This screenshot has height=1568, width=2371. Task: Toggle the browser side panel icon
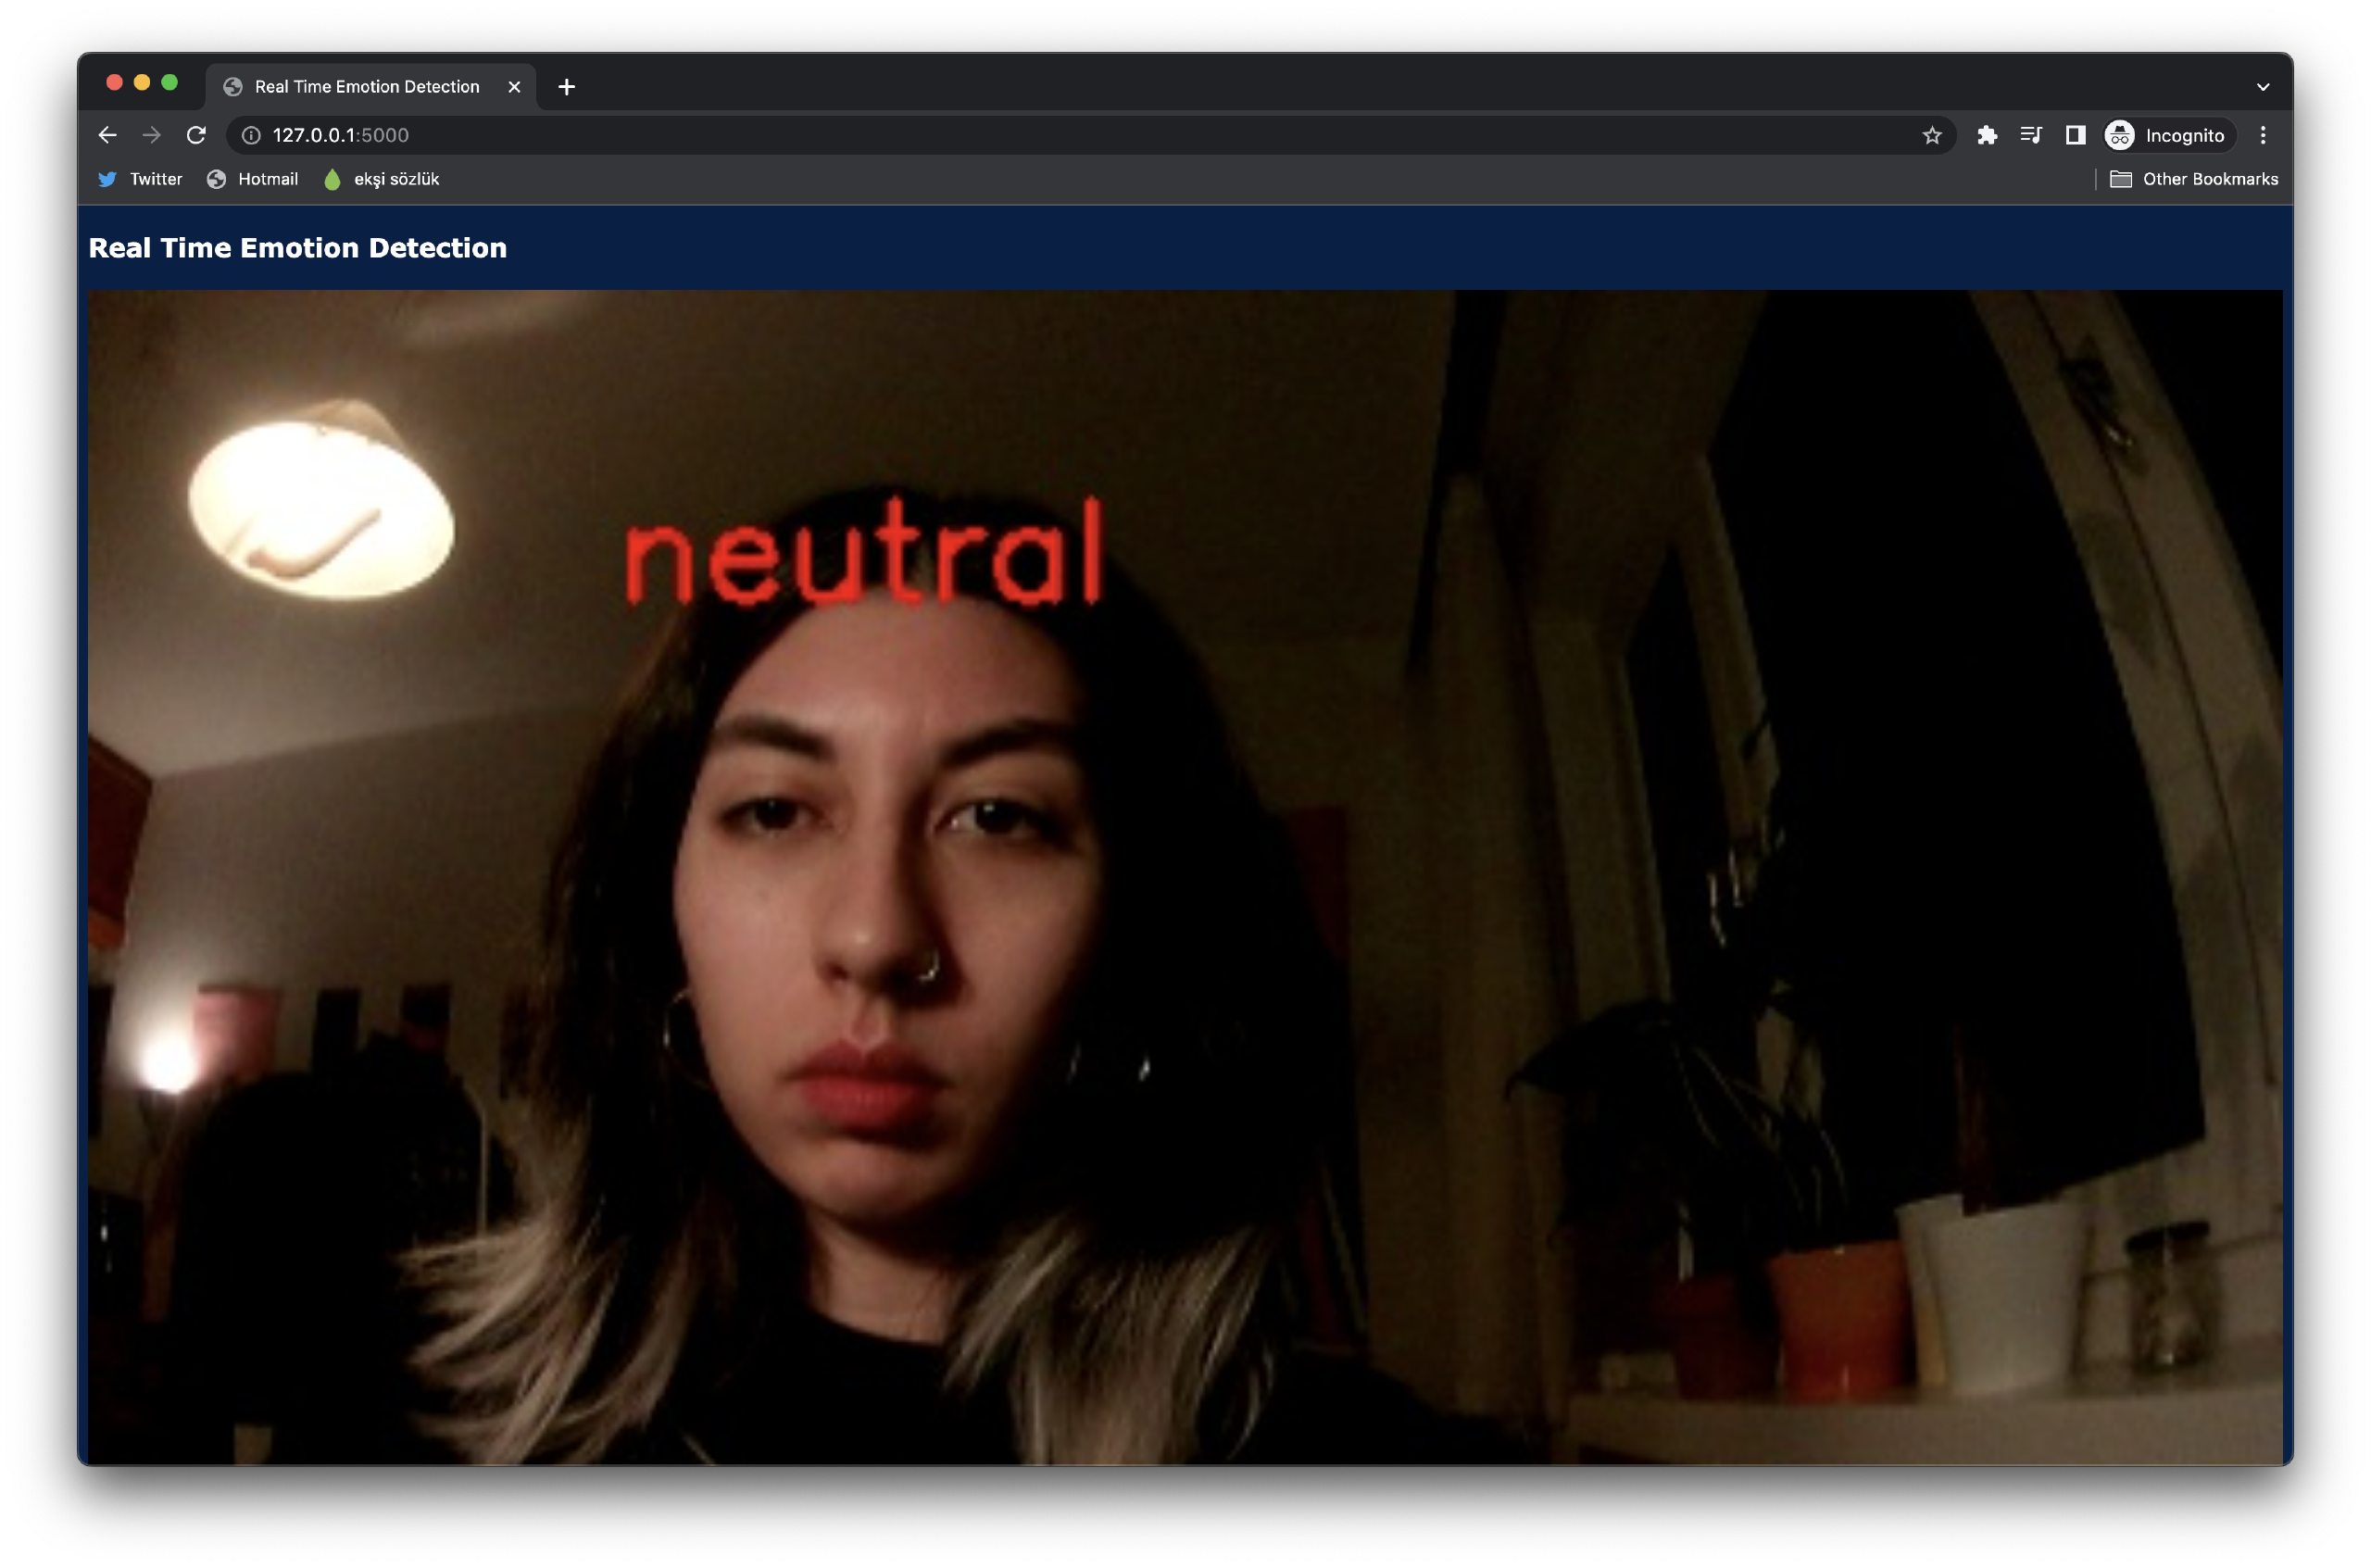[2074, 135]
